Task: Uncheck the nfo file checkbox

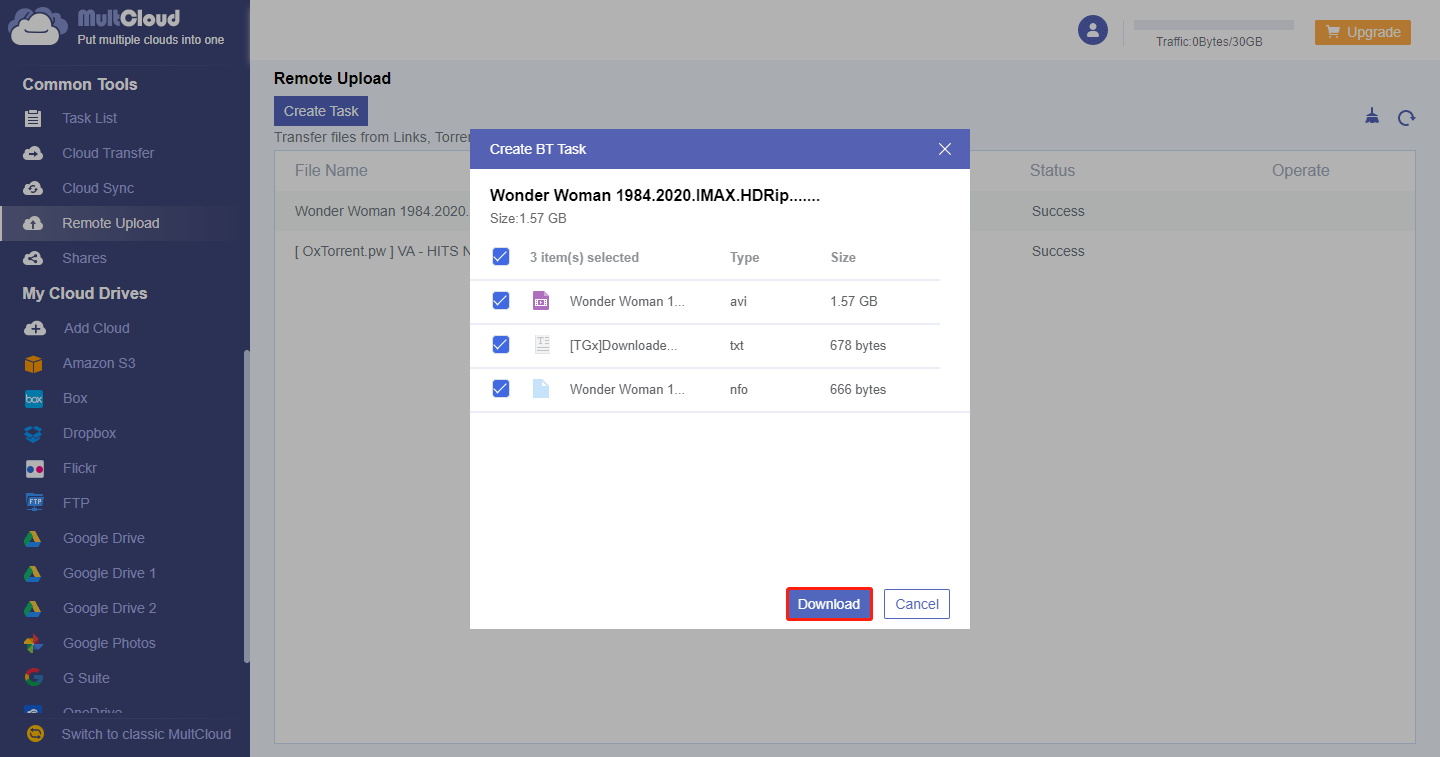Action: 501,389
